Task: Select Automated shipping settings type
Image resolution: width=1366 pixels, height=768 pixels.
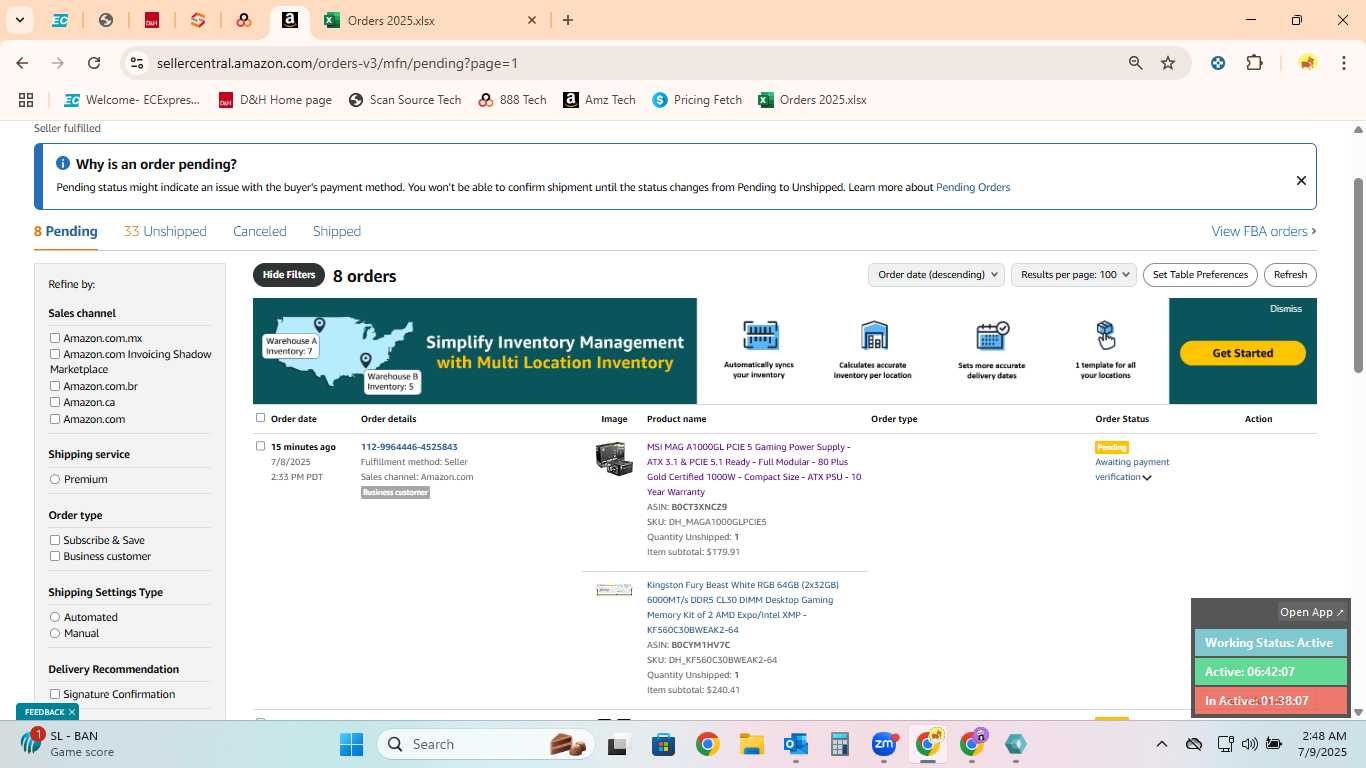Action: [55, 617]
